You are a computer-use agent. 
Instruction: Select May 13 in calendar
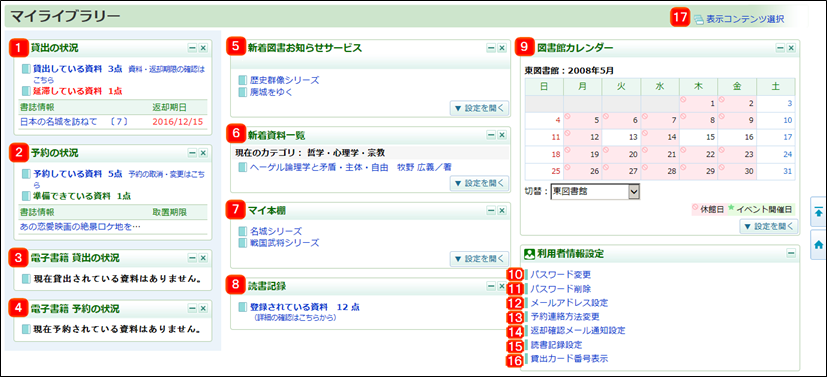click(x=621, y=138)
